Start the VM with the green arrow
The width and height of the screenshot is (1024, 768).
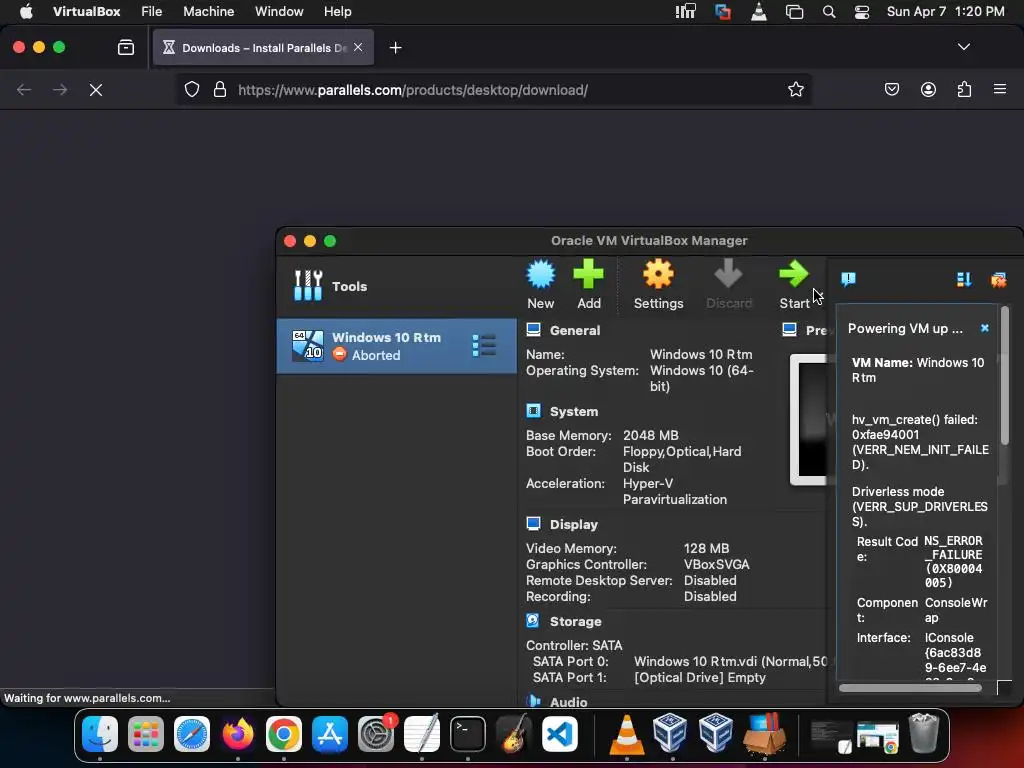[x=794, y=284]
